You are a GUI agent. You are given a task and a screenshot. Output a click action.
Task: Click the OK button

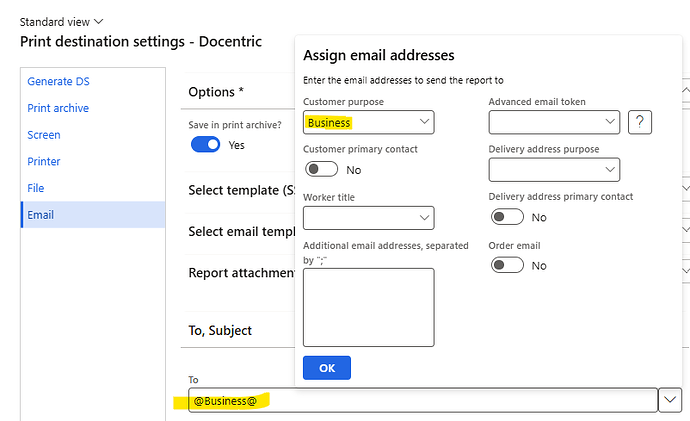[x=327, y=368]
